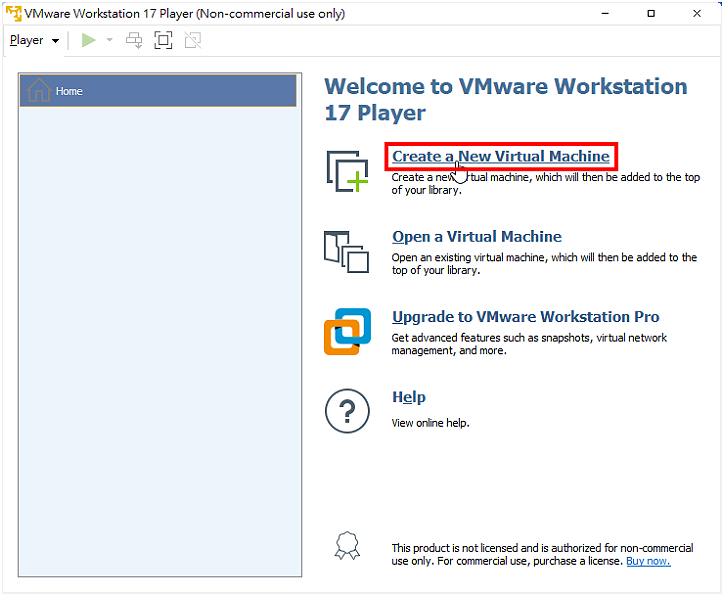
Task: Click the green Power On play button
Action: (x=88, y=40)
